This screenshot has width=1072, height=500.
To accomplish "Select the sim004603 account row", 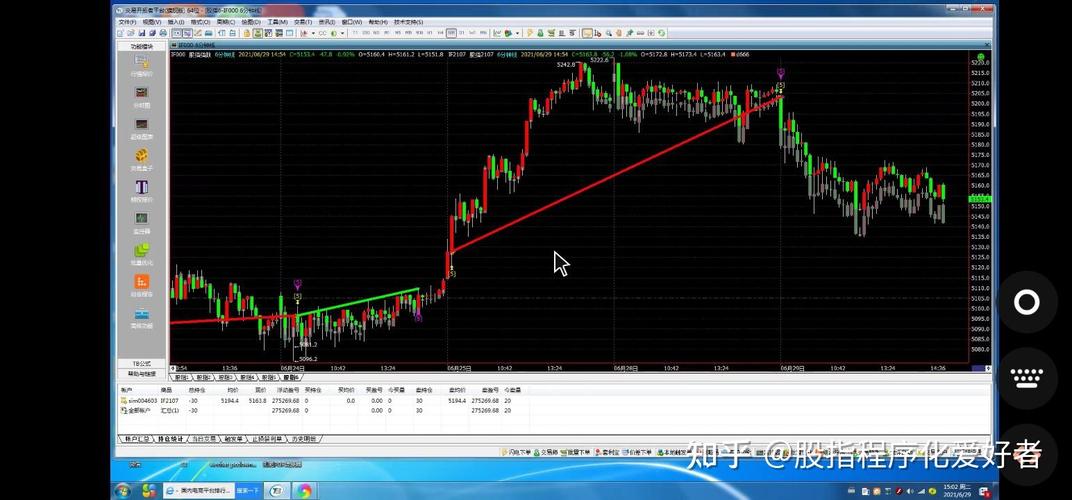I will click(x=141, y=400).
